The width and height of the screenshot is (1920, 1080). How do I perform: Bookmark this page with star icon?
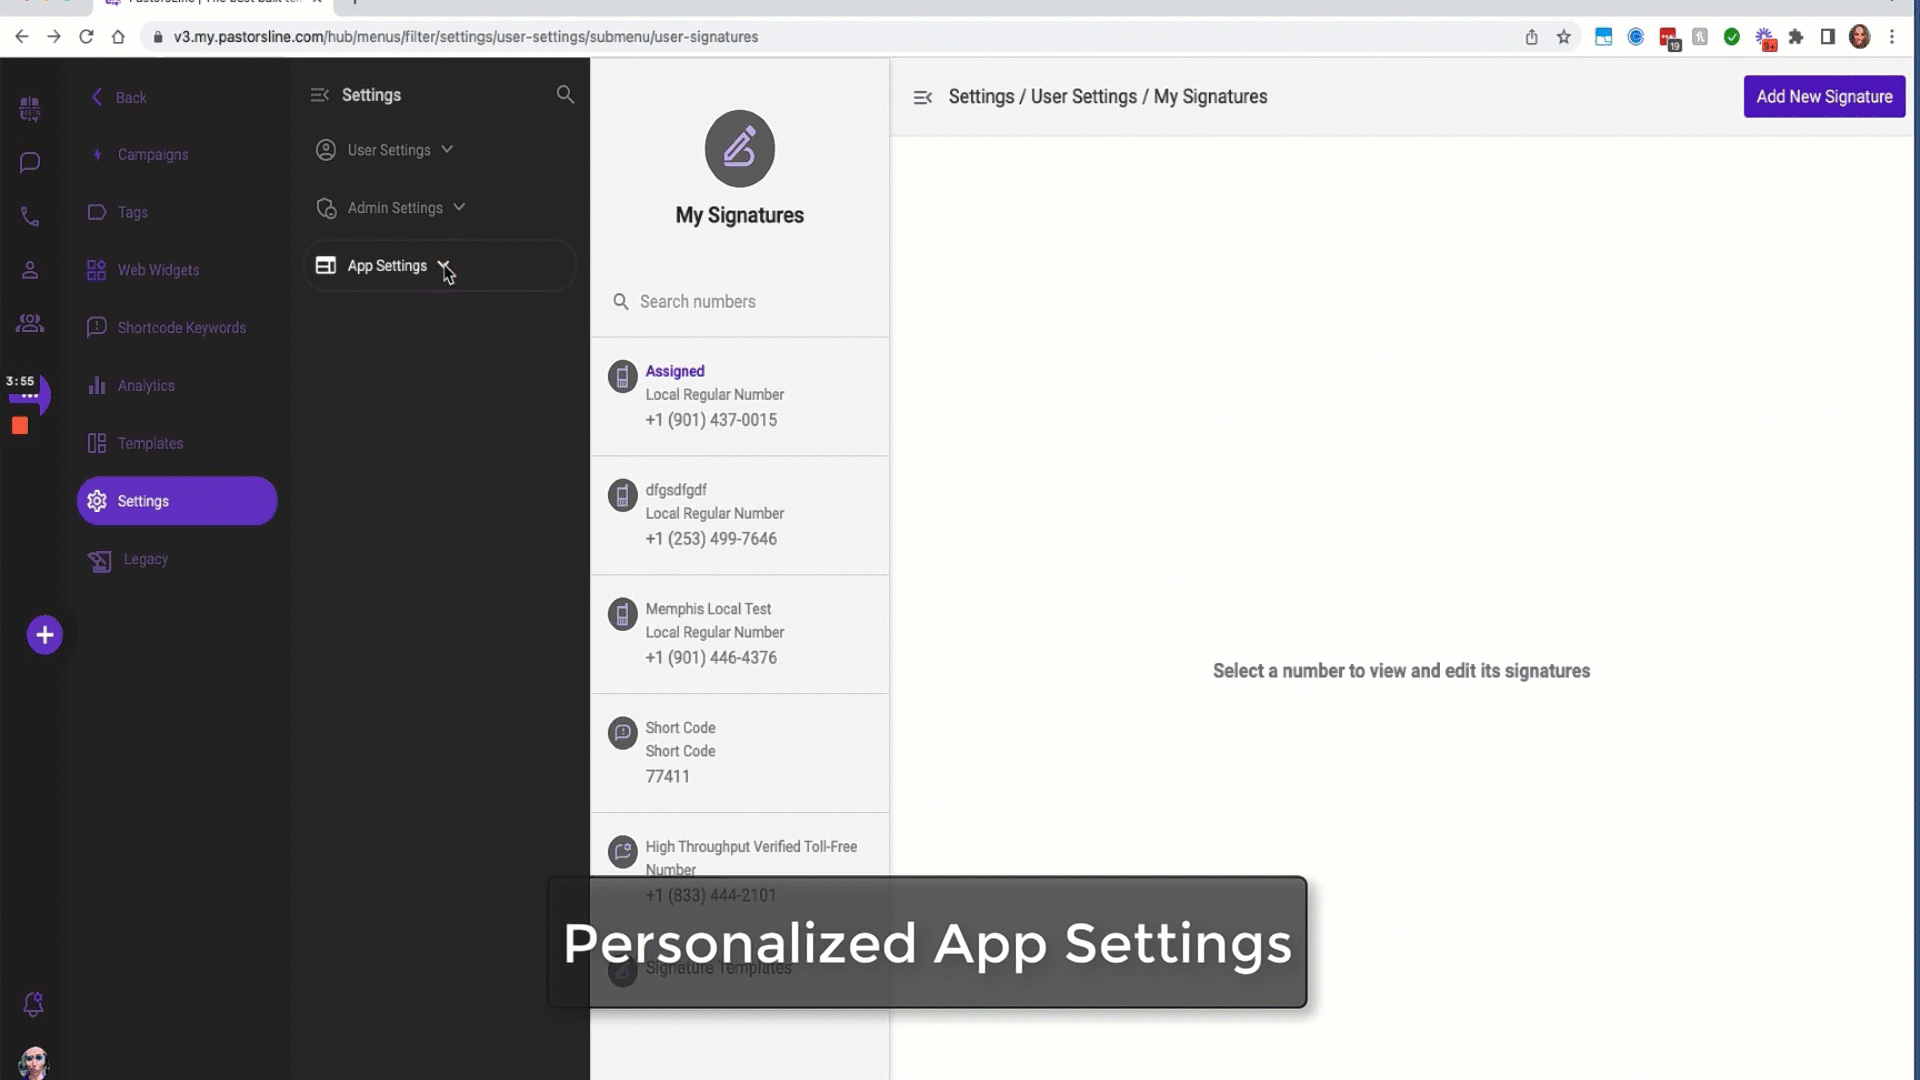tap(1564, 37)
